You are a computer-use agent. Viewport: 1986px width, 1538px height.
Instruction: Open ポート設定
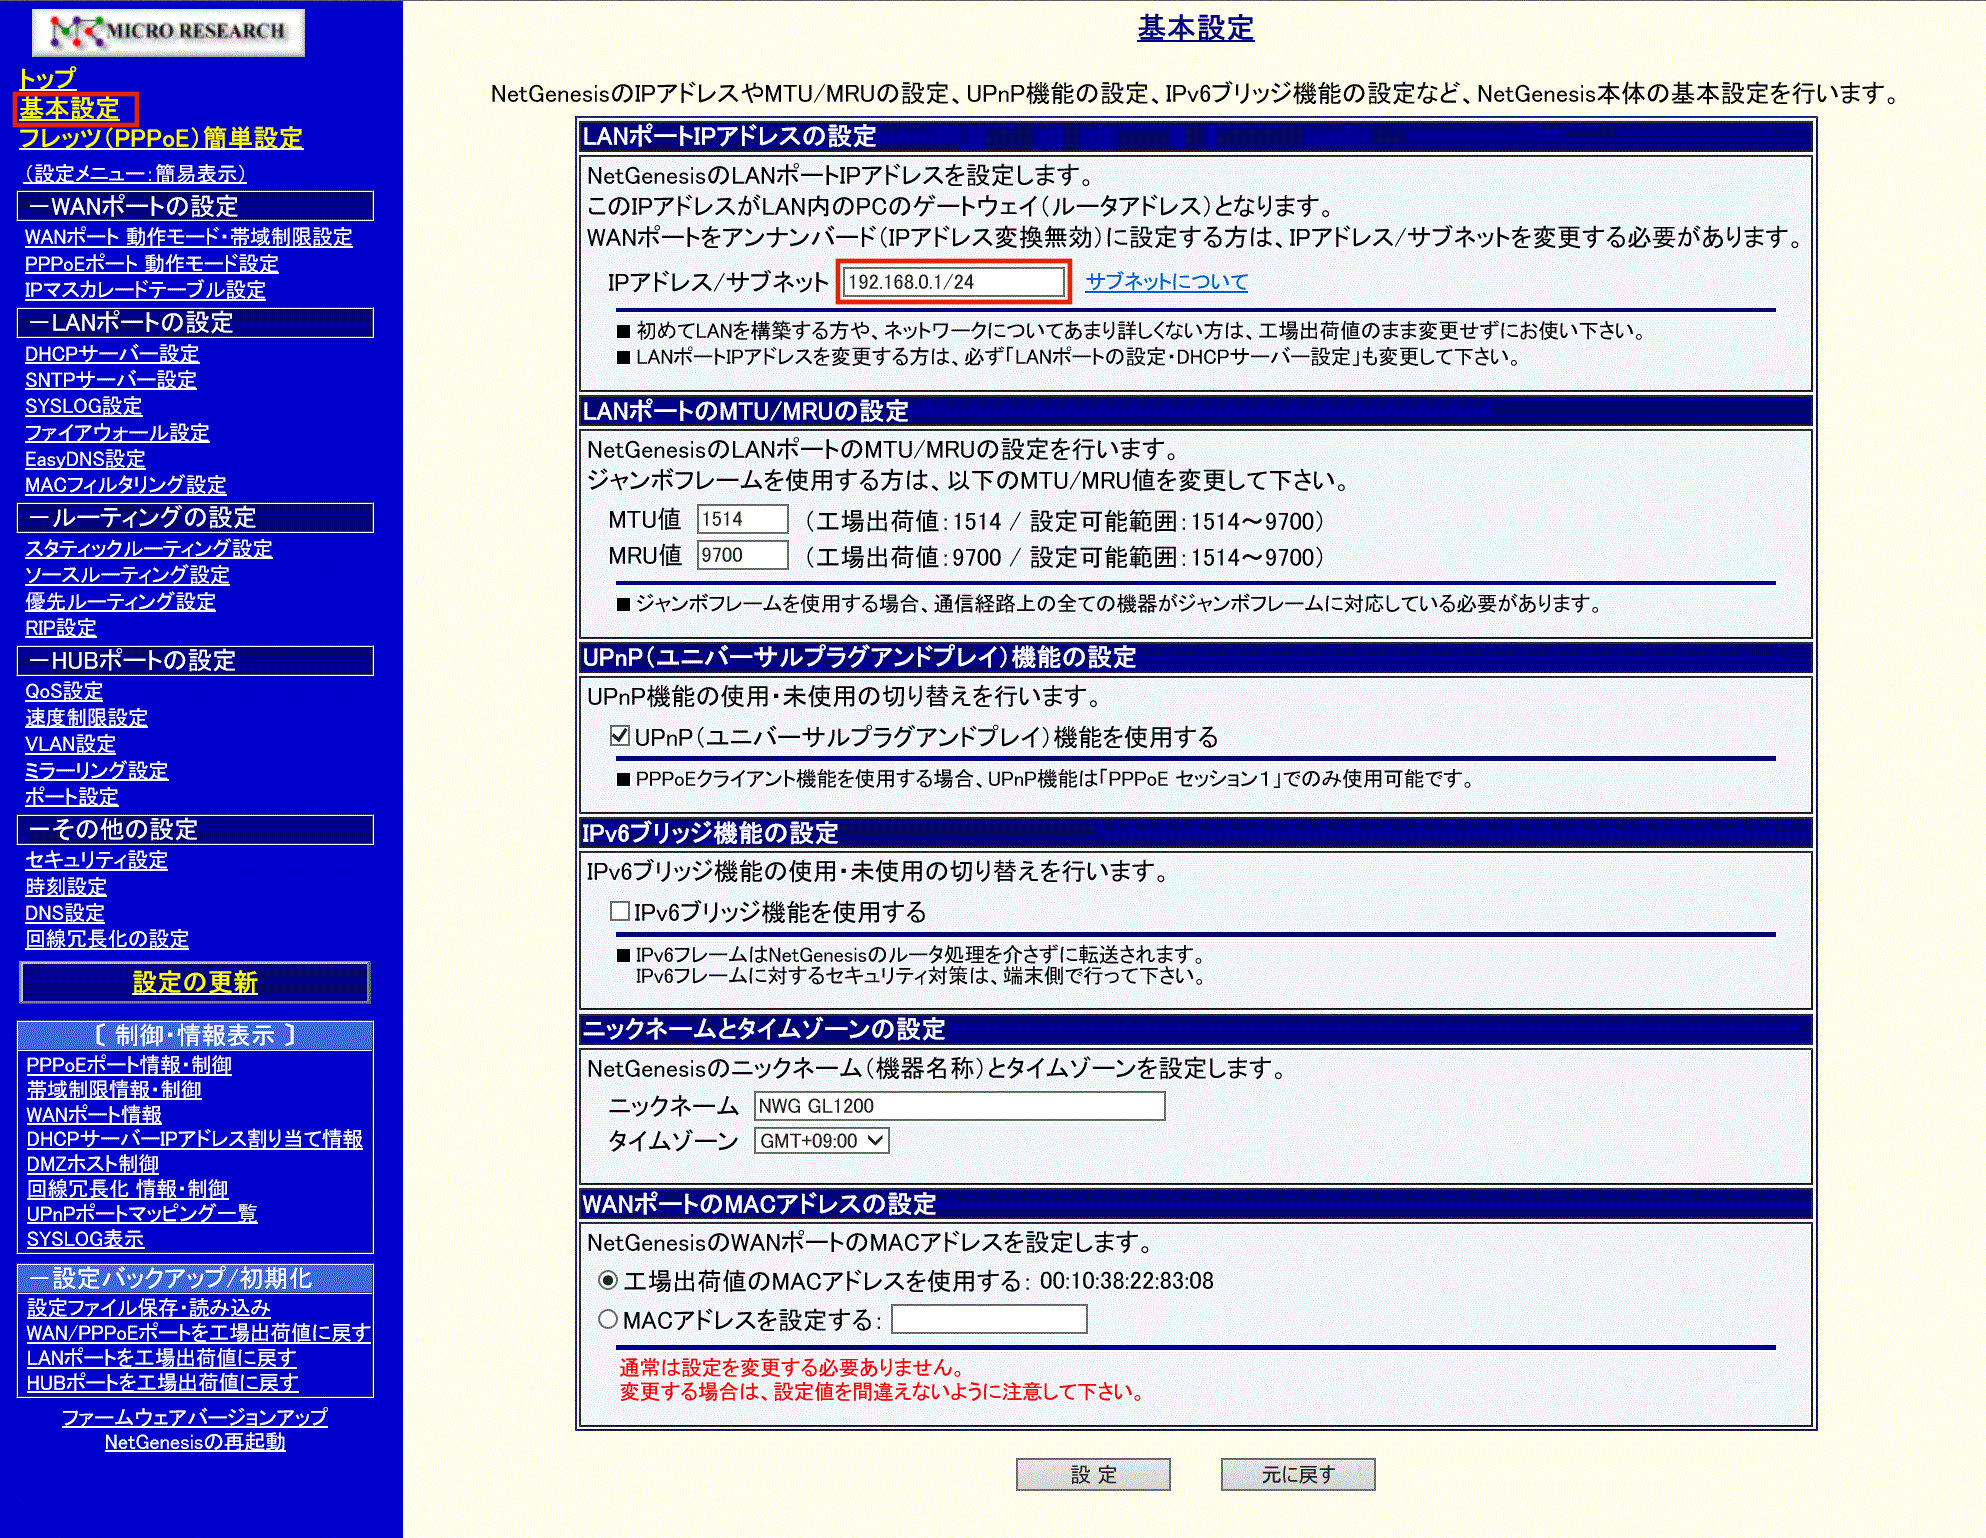[71, 797]
